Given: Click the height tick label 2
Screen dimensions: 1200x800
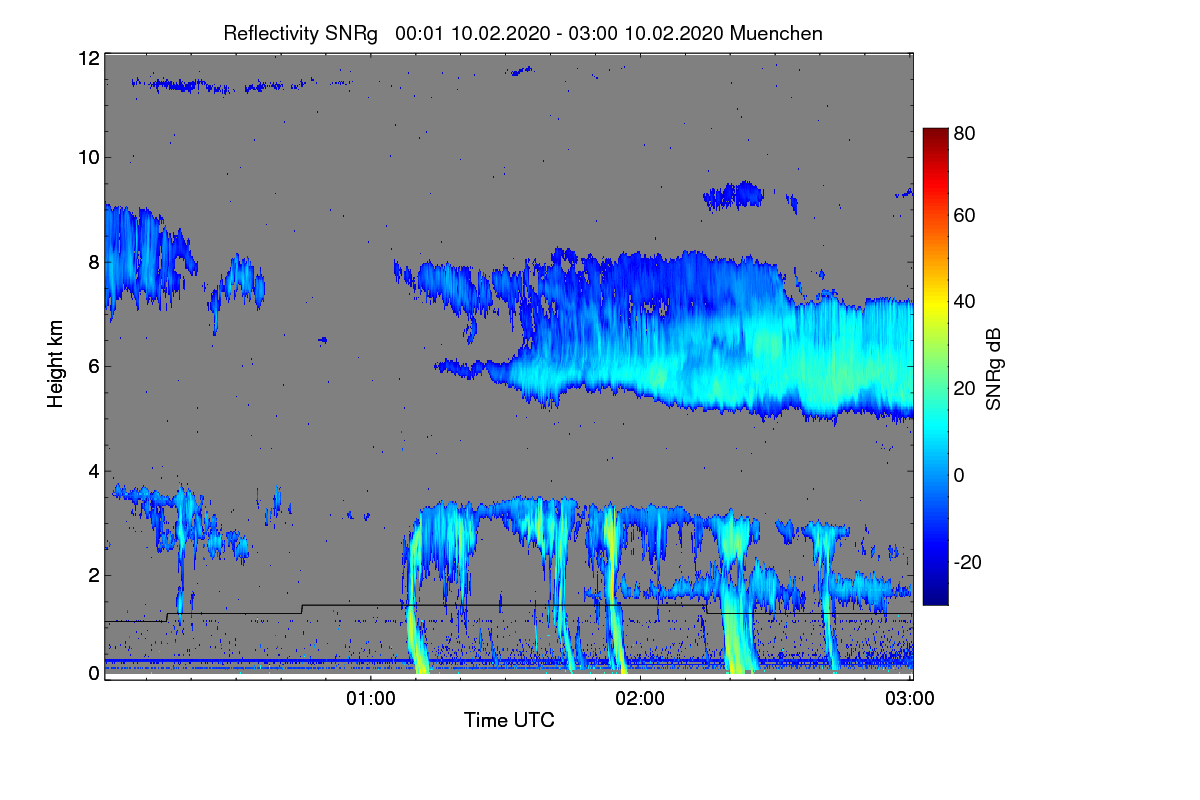Looking at the screenshot, I should tap(94, 575).
